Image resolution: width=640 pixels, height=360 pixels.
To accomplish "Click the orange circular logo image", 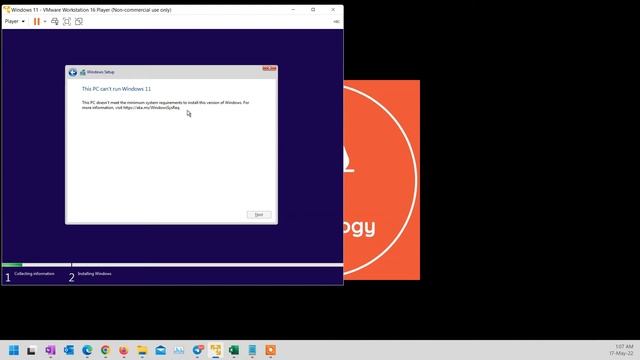I will (382, 180).
